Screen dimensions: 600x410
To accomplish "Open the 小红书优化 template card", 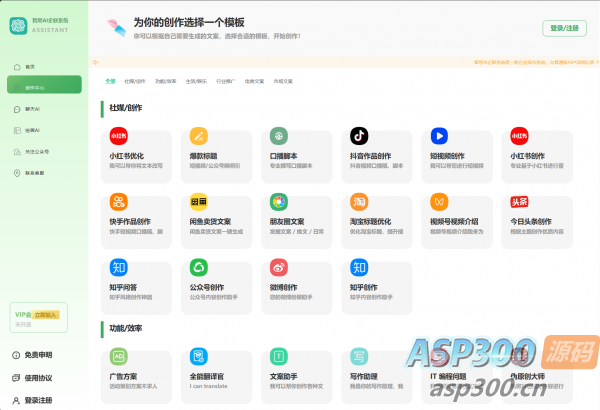I will coord(136,156).
